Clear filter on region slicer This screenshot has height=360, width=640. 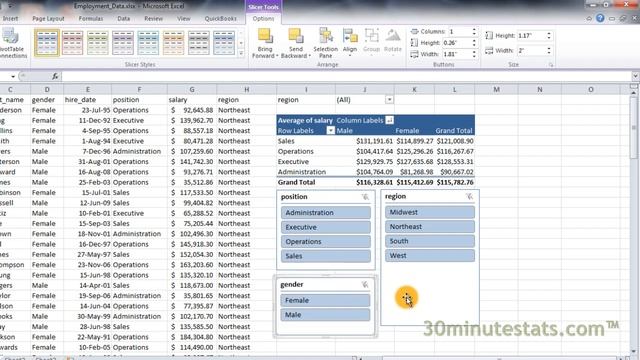click(x=469, y=197)
